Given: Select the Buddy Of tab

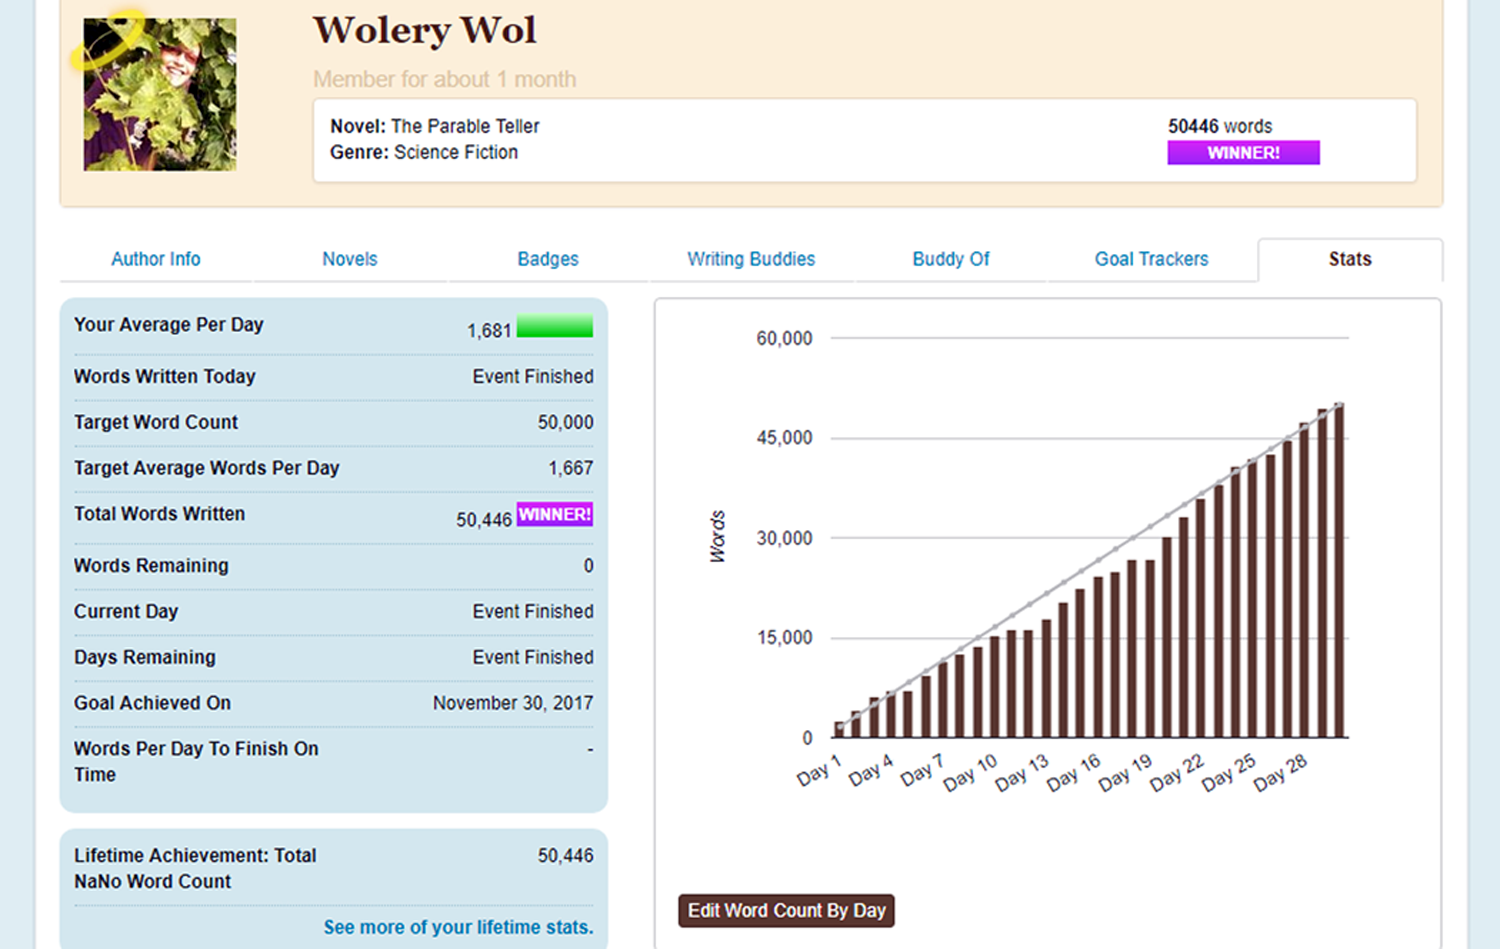Looking at the screenshot, I should [950, 259].
